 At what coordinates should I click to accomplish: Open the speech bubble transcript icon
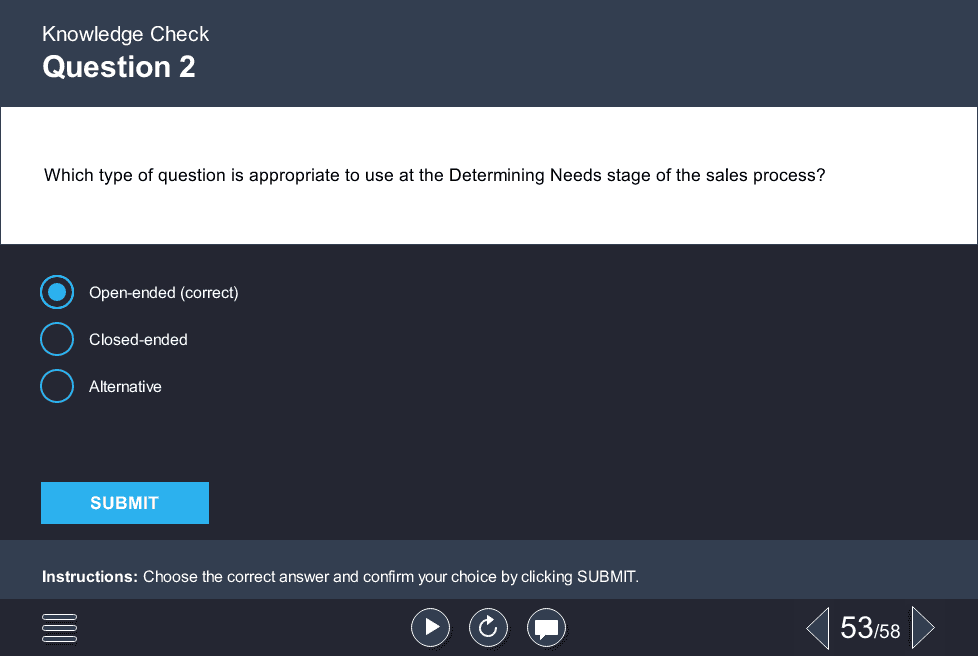pos(547,628)
